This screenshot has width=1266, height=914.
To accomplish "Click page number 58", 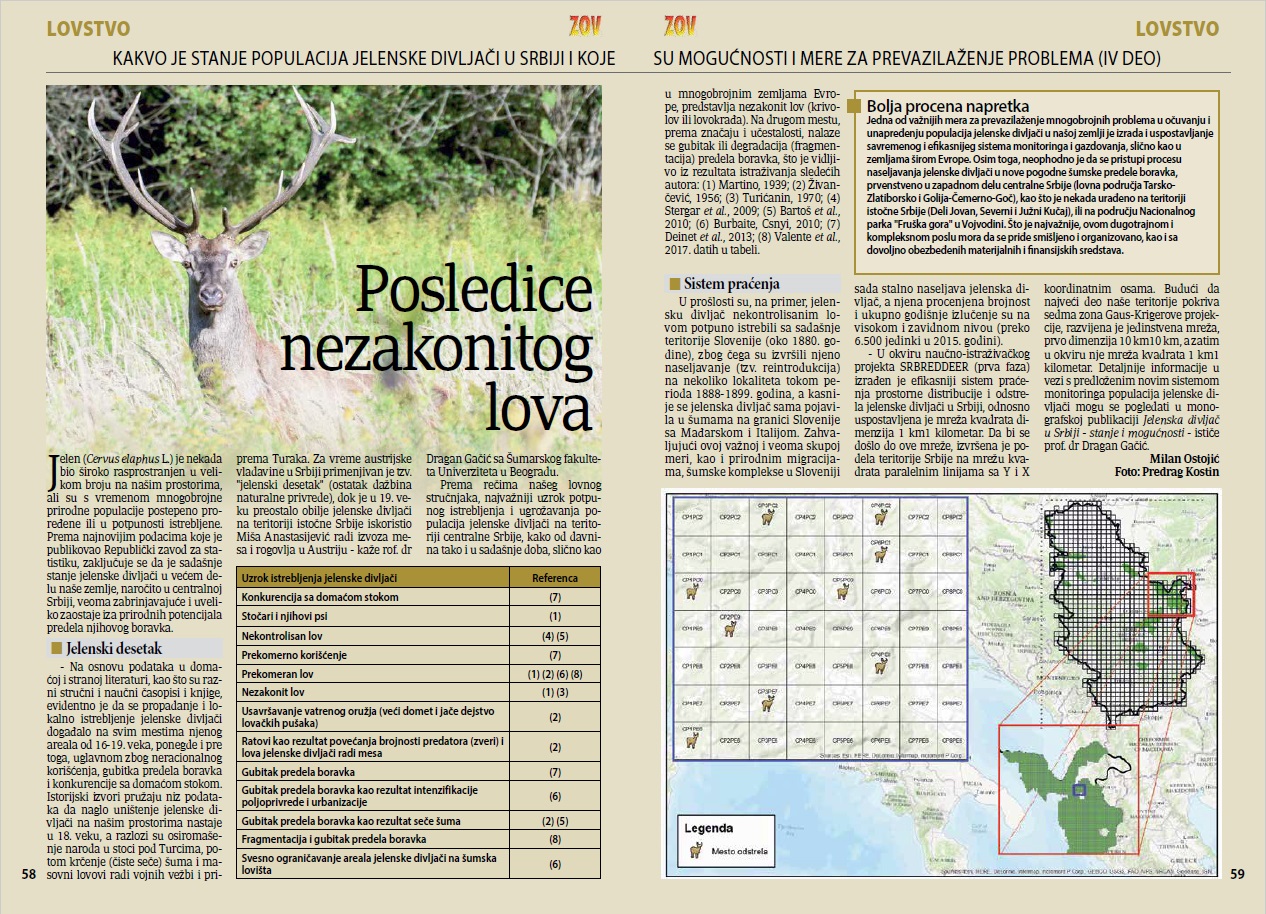I will pyautogui.click(x=28, y=873).
